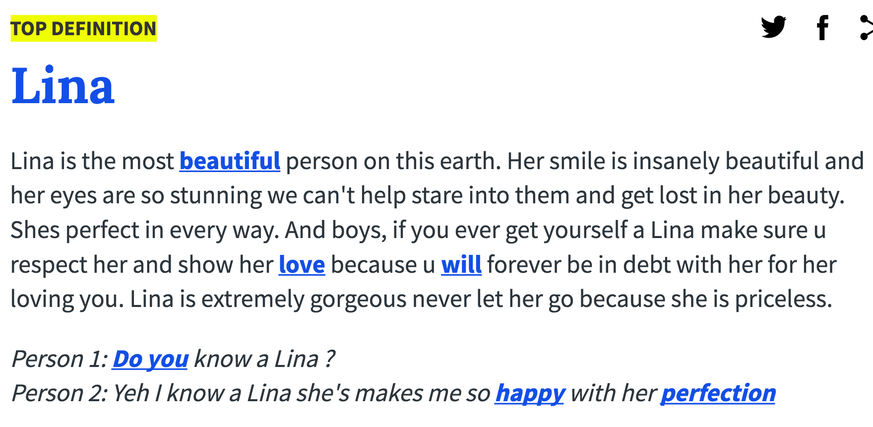The image size is (873, 427).
Task: Click the word 'priceless' ending the definition
Action: [x=786, y=299]
